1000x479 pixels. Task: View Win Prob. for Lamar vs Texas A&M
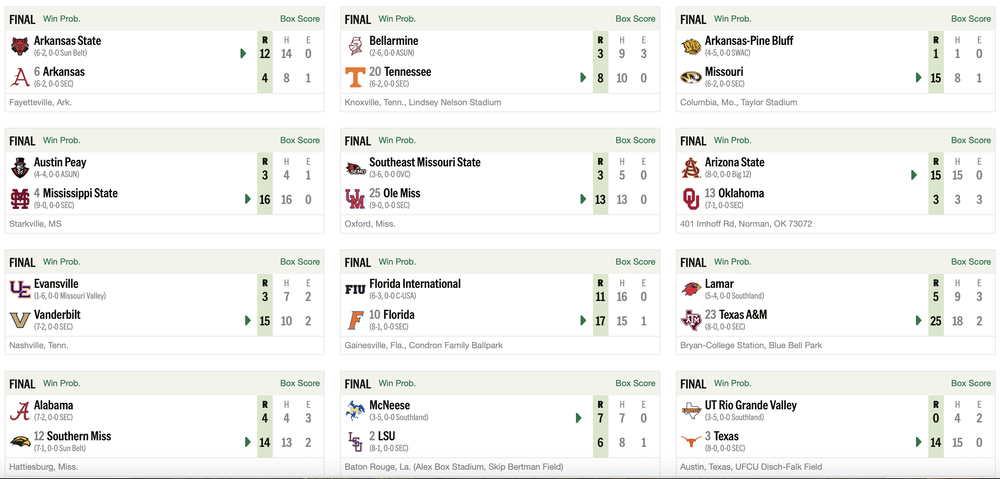tap(733, 262)
